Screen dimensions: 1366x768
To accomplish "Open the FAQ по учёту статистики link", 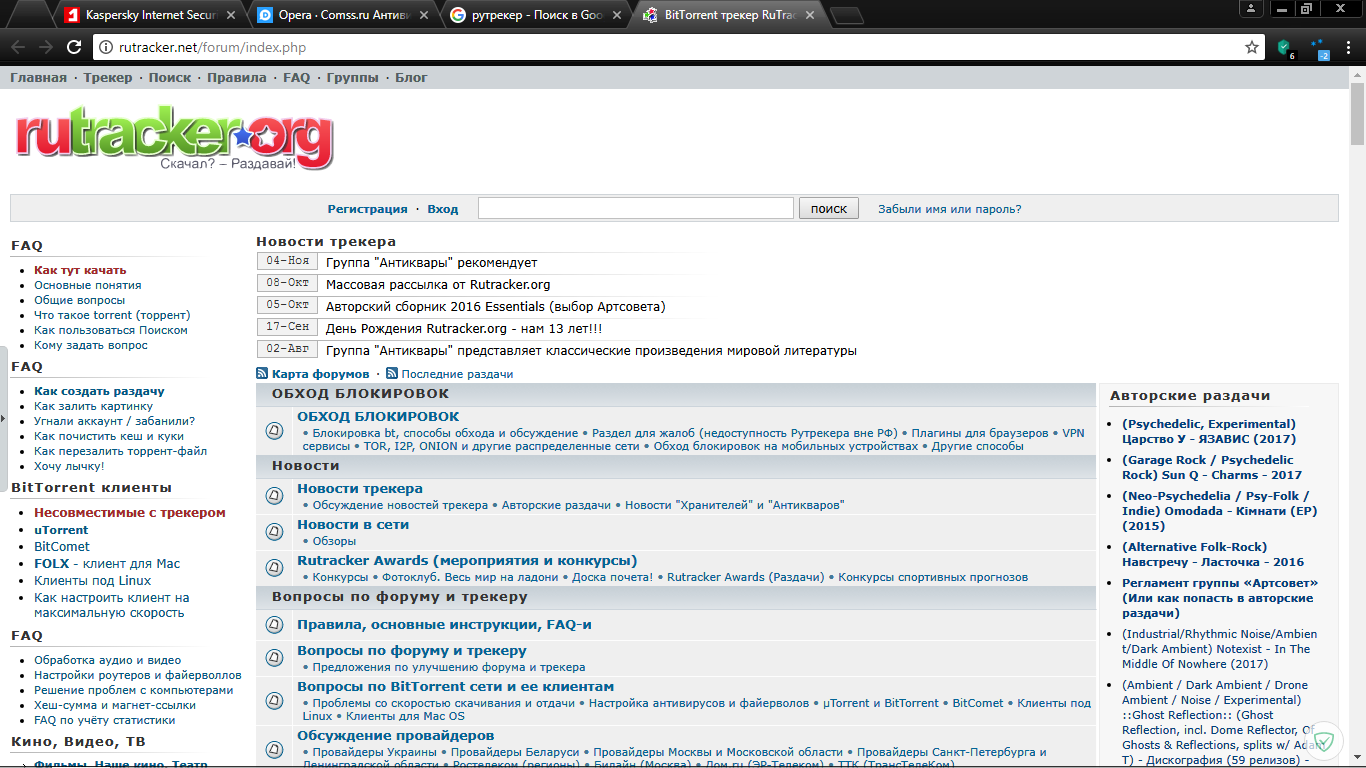I will [104, 719].
